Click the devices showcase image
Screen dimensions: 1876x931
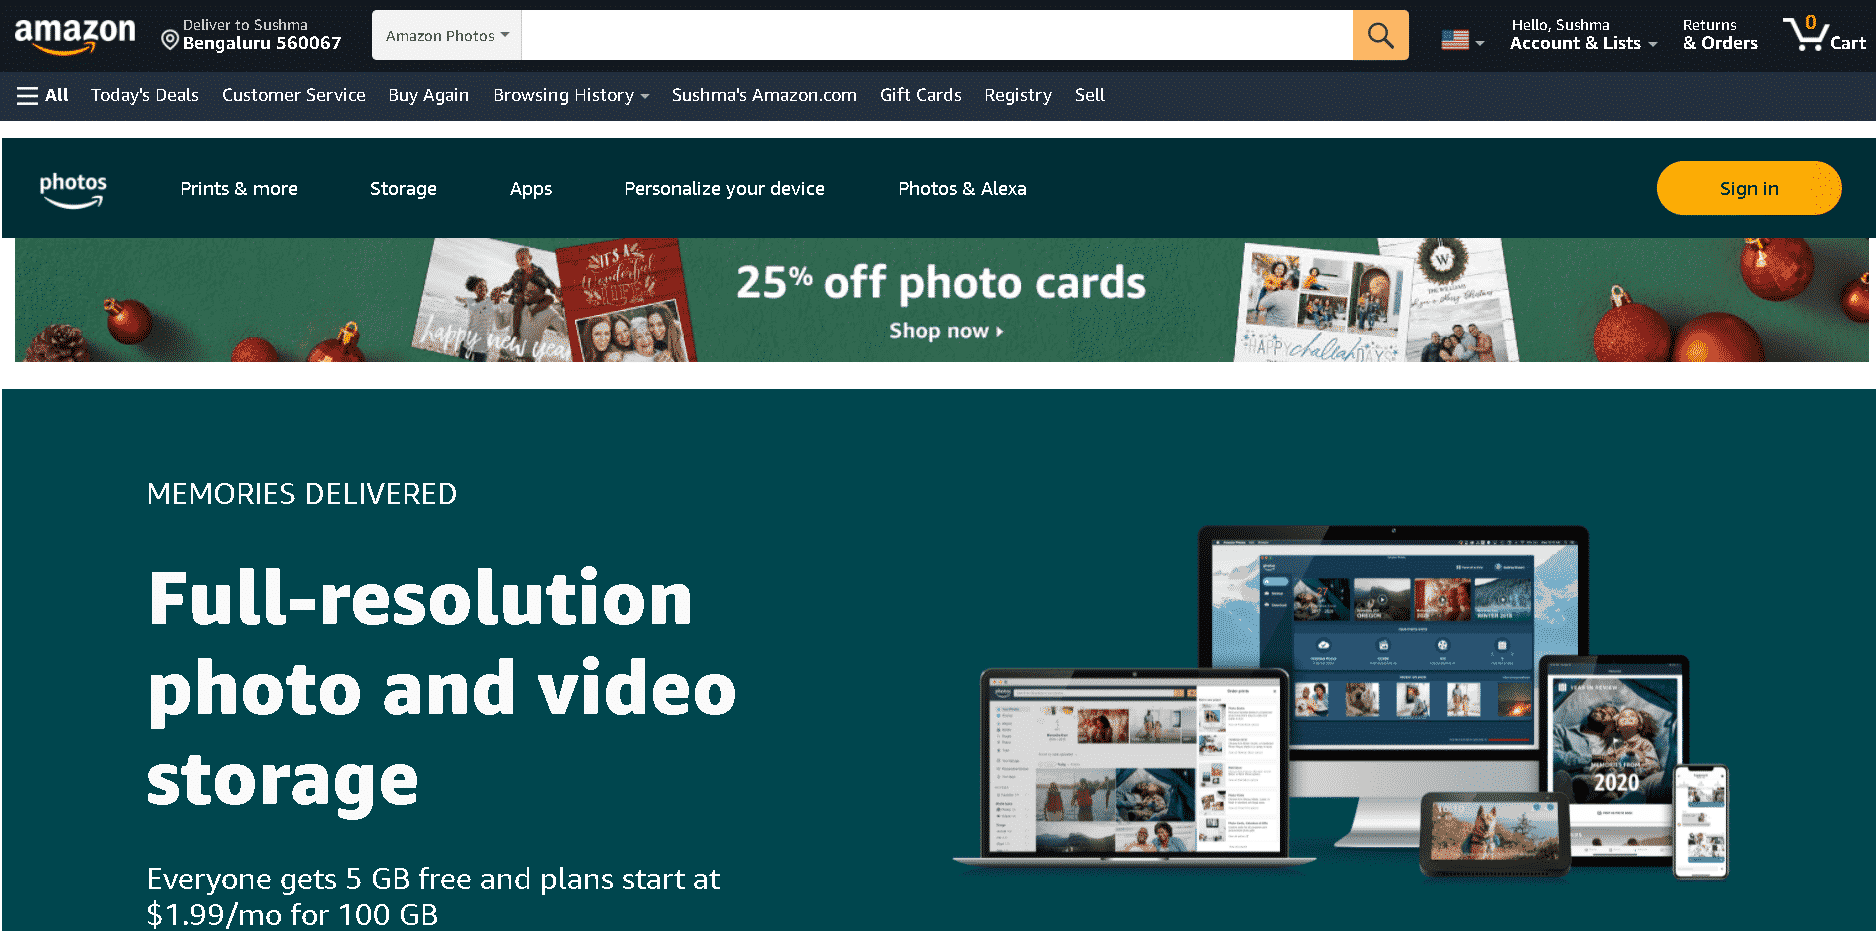pos(1341,702)
